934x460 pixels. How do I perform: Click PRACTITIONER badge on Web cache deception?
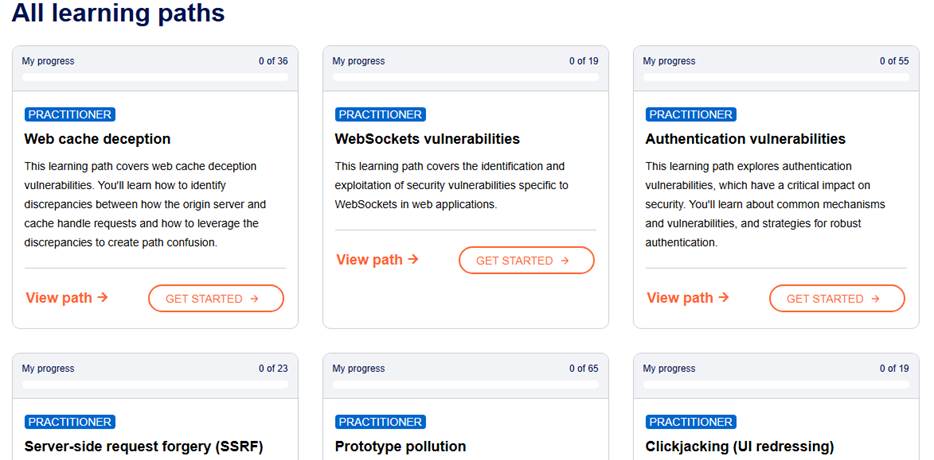(70, 114)
